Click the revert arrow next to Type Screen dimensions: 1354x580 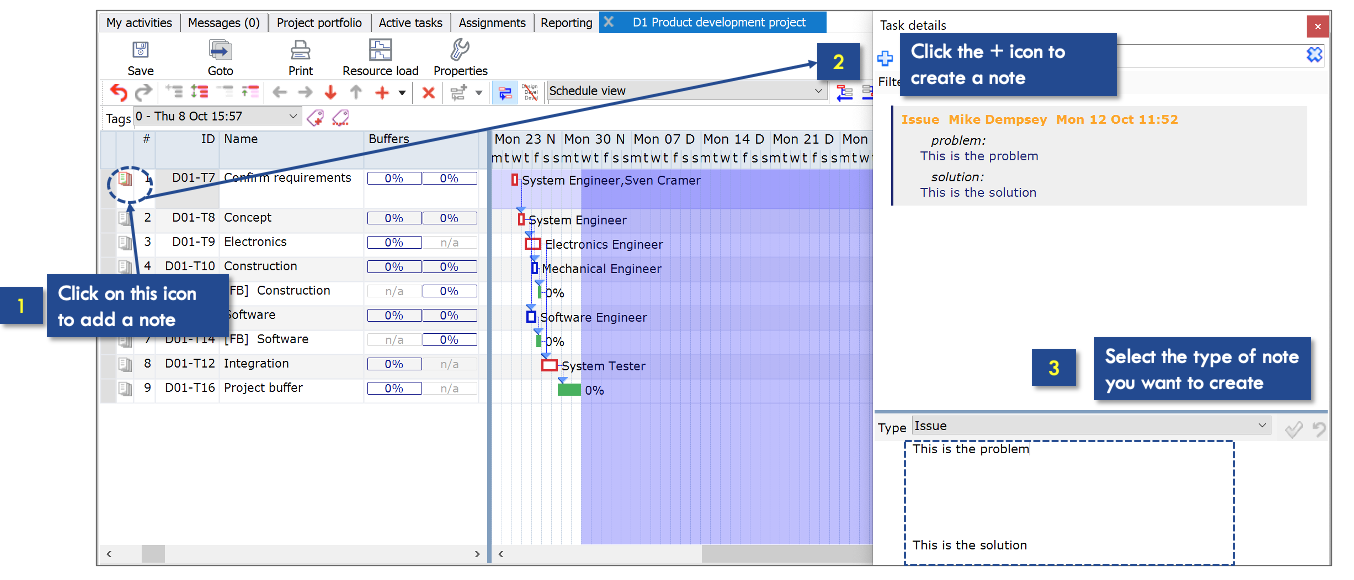(1319, 428)
